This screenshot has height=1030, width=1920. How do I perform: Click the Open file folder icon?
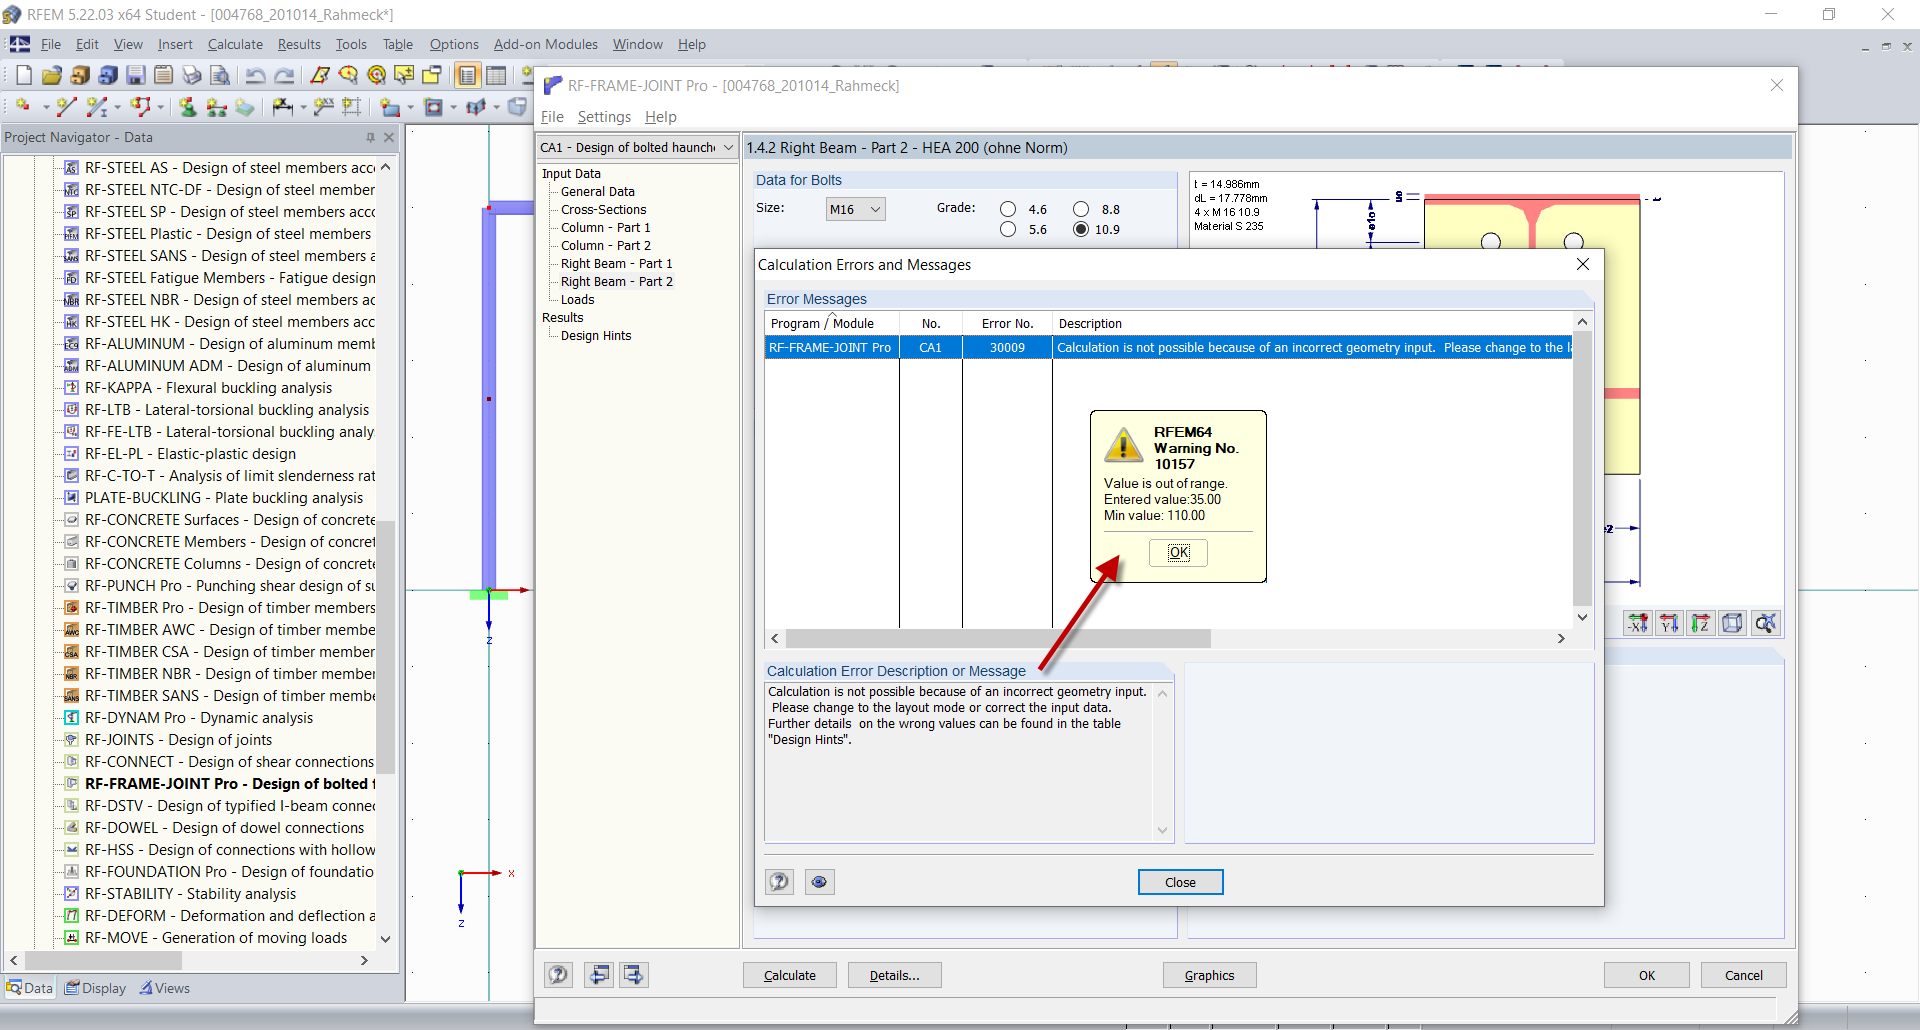[x=52, y=75]
